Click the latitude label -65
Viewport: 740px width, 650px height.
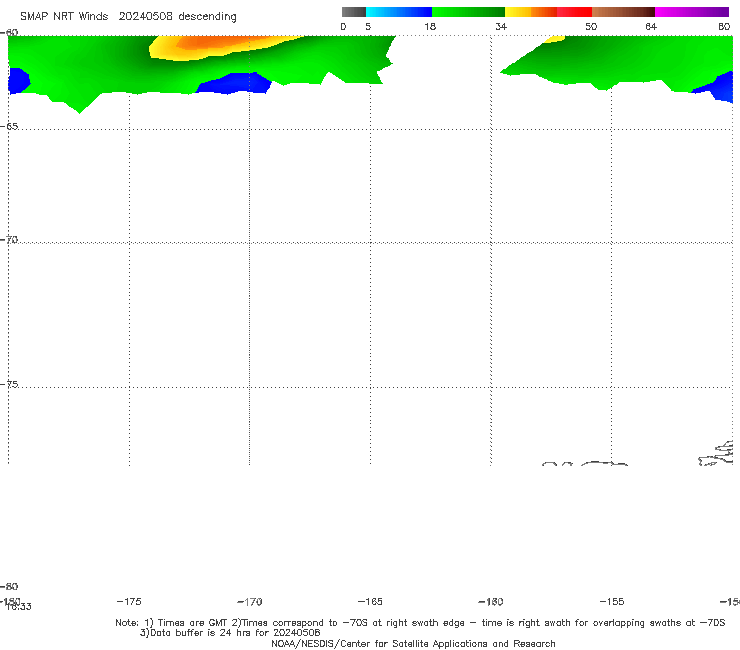(x=9, y=127)
